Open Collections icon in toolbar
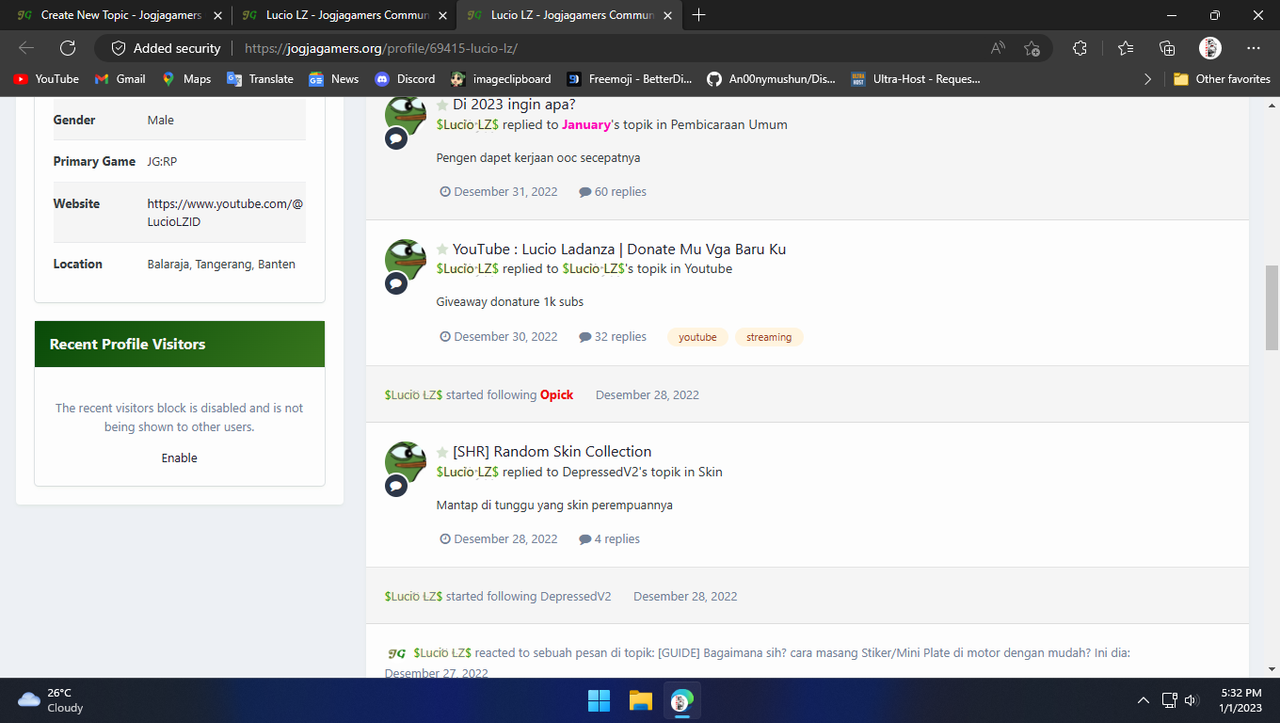 click(x=1167, y=48)
